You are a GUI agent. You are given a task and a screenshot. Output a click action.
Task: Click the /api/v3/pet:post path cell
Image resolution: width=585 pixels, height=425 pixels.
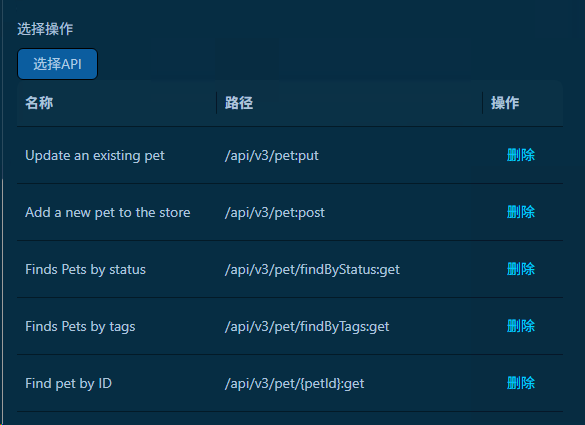point(275,213)
